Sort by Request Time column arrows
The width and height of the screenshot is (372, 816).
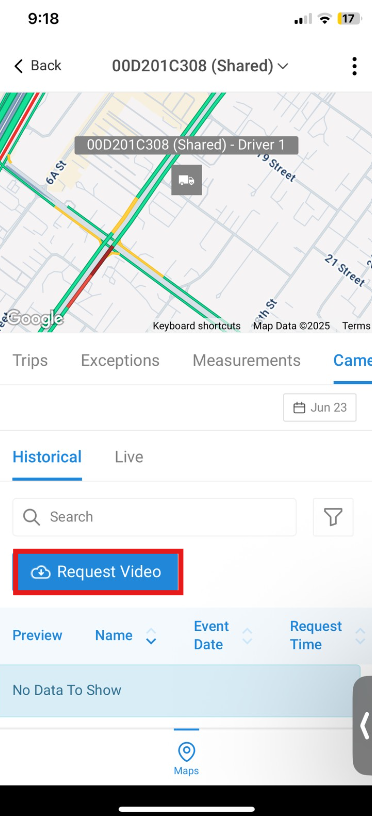[x=360, y=635]
